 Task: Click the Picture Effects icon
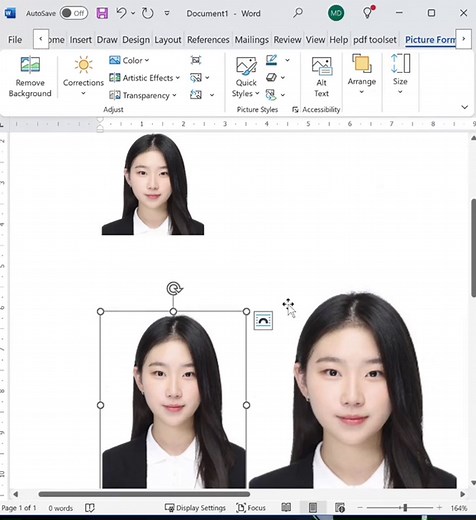[272, 78]
